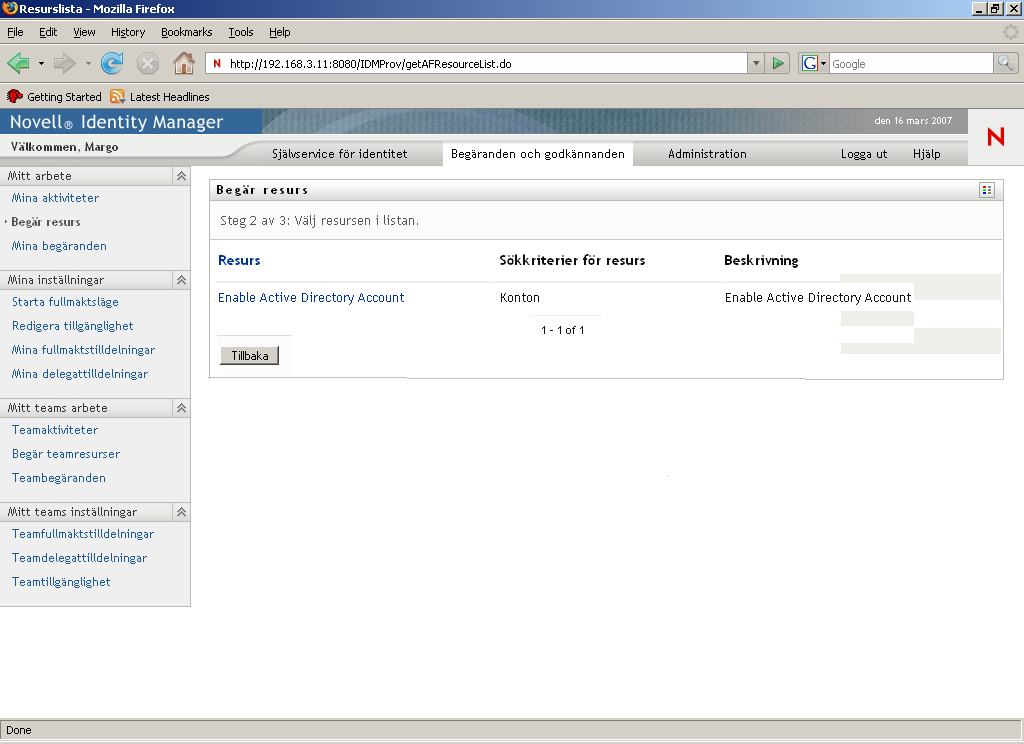Open the Edit menu
The width and height of the screenshot is (1024, 744).
48,32
